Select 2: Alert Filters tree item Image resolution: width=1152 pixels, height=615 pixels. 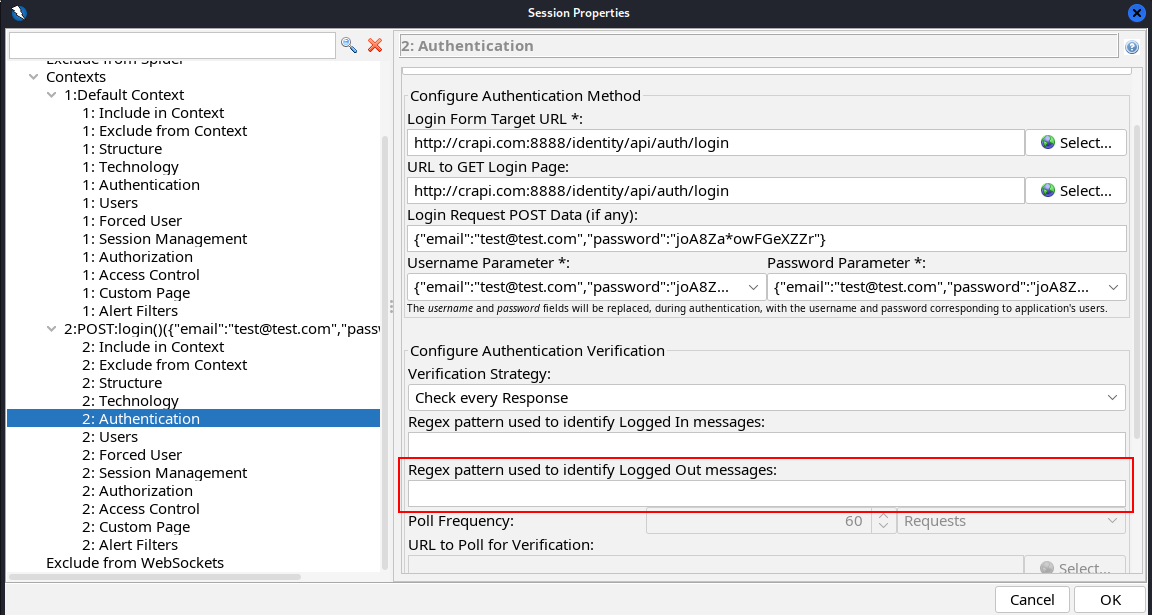130,545
